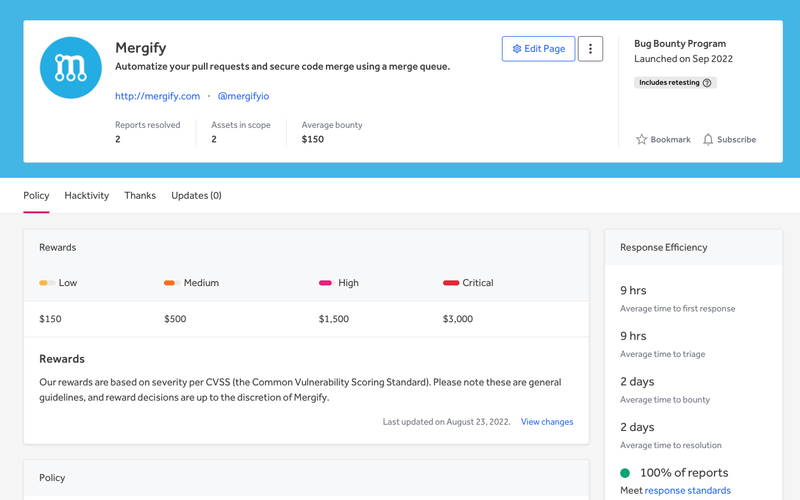Screen dimensions: 800x500
Task: Select the Policy tab
Action: coord(36,196)
